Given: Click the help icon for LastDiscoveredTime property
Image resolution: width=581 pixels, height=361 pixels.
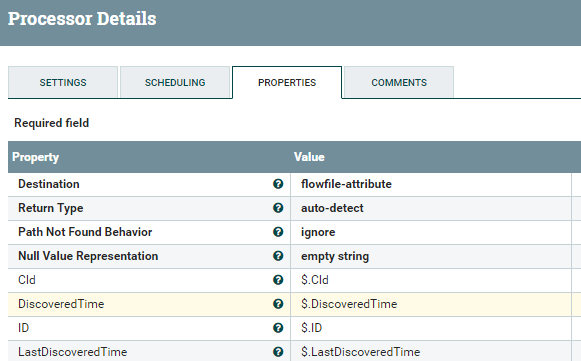Looking at the screenshot, I should click(x=278, y=352).
